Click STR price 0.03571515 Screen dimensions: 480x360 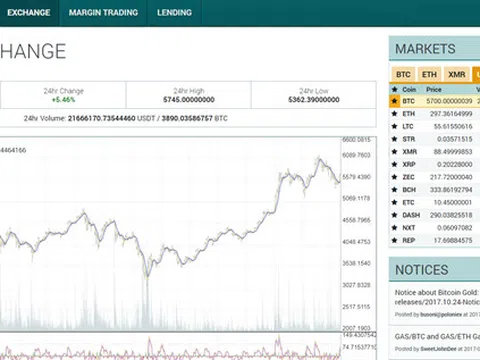pyautogui.click(x=455, y=139)
